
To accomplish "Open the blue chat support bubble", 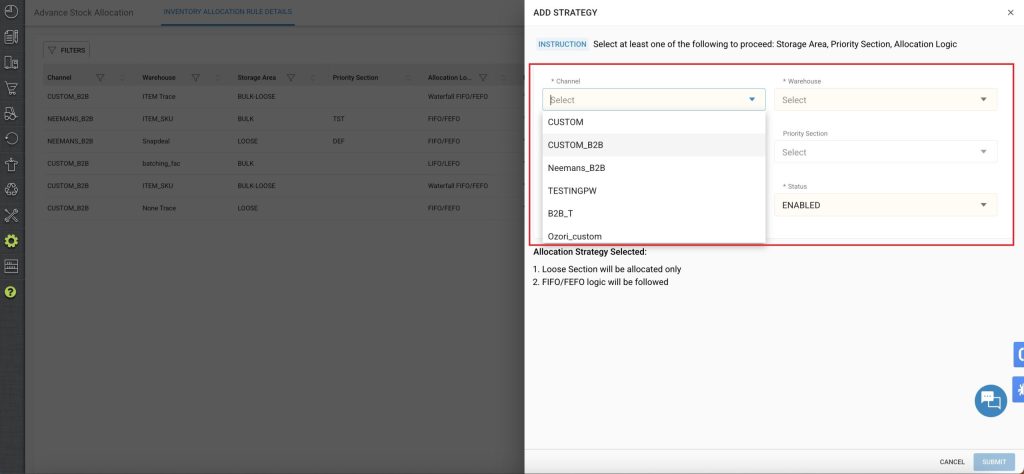I will click(990, 400).
